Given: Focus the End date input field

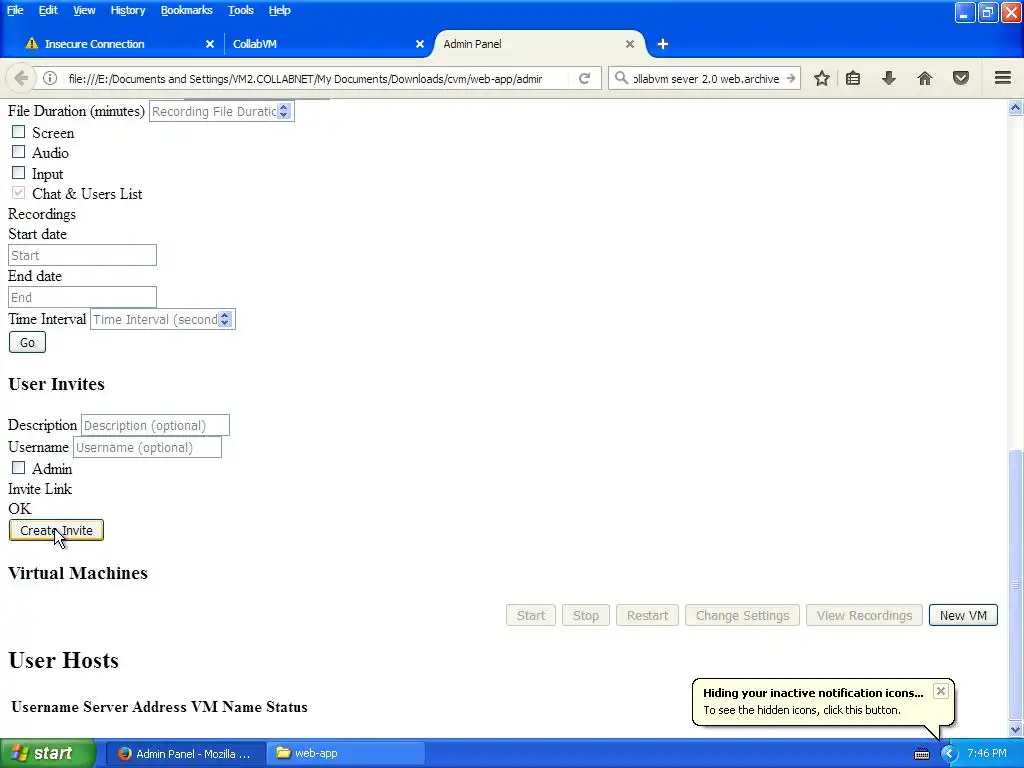Looking at the screenshot, I should 82,297.
